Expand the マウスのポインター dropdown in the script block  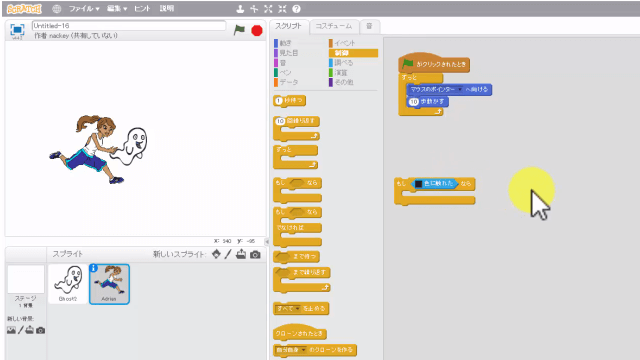click(x=460, y=89)
